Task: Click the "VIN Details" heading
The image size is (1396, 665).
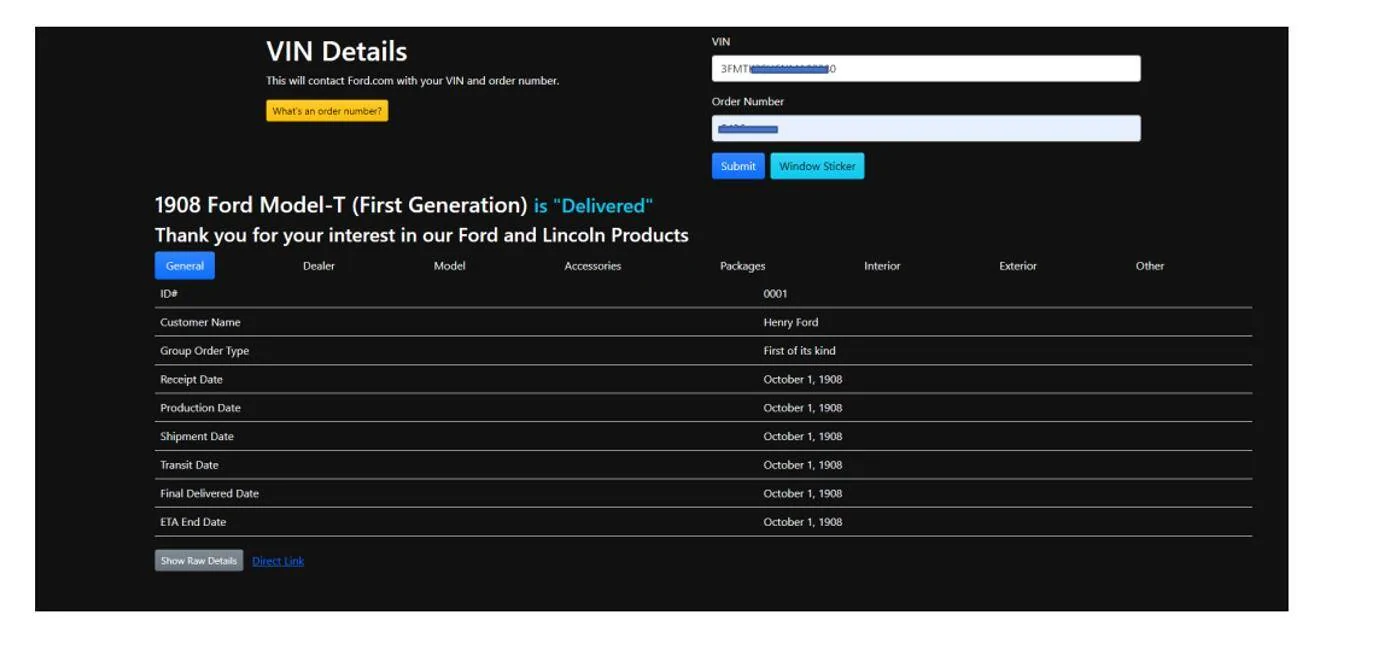Action: (337, 52)
